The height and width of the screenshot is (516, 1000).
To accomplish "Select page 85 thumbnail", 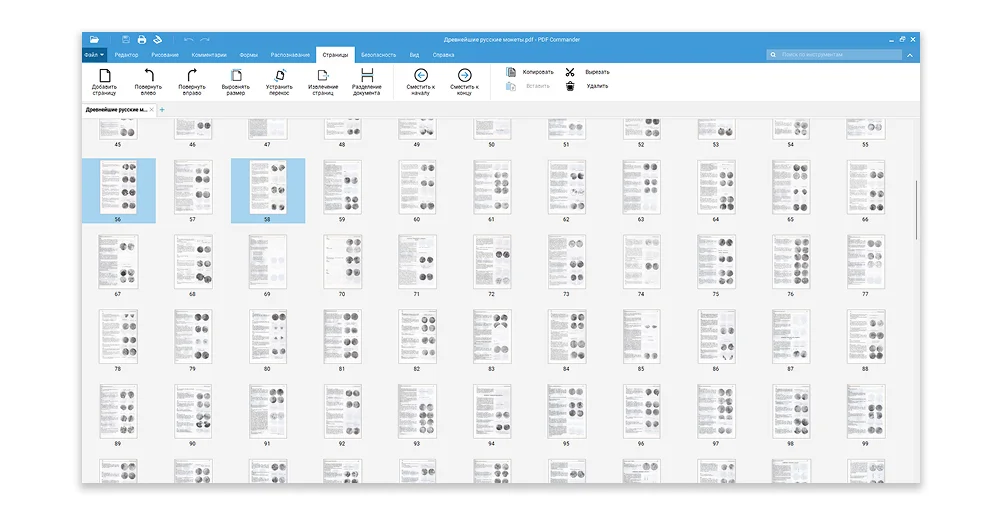I will pyautogui.click(x=642, y=337).
